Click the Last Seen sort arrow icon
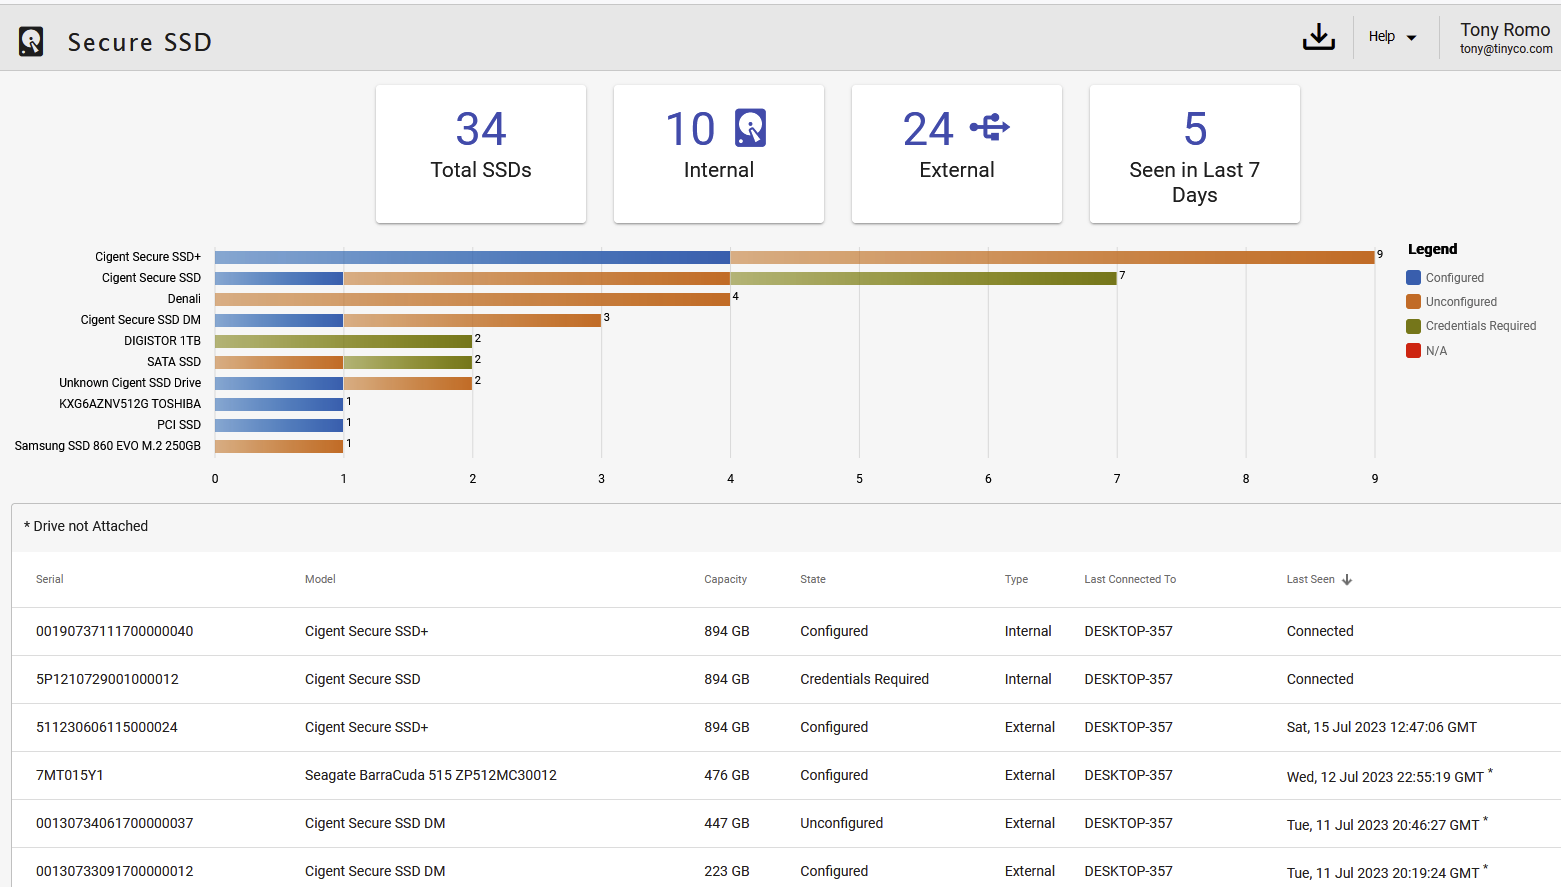Image resolution: width=1561 pixels, height=887 pixels. pyautogui.click(x=1347, y=580)
